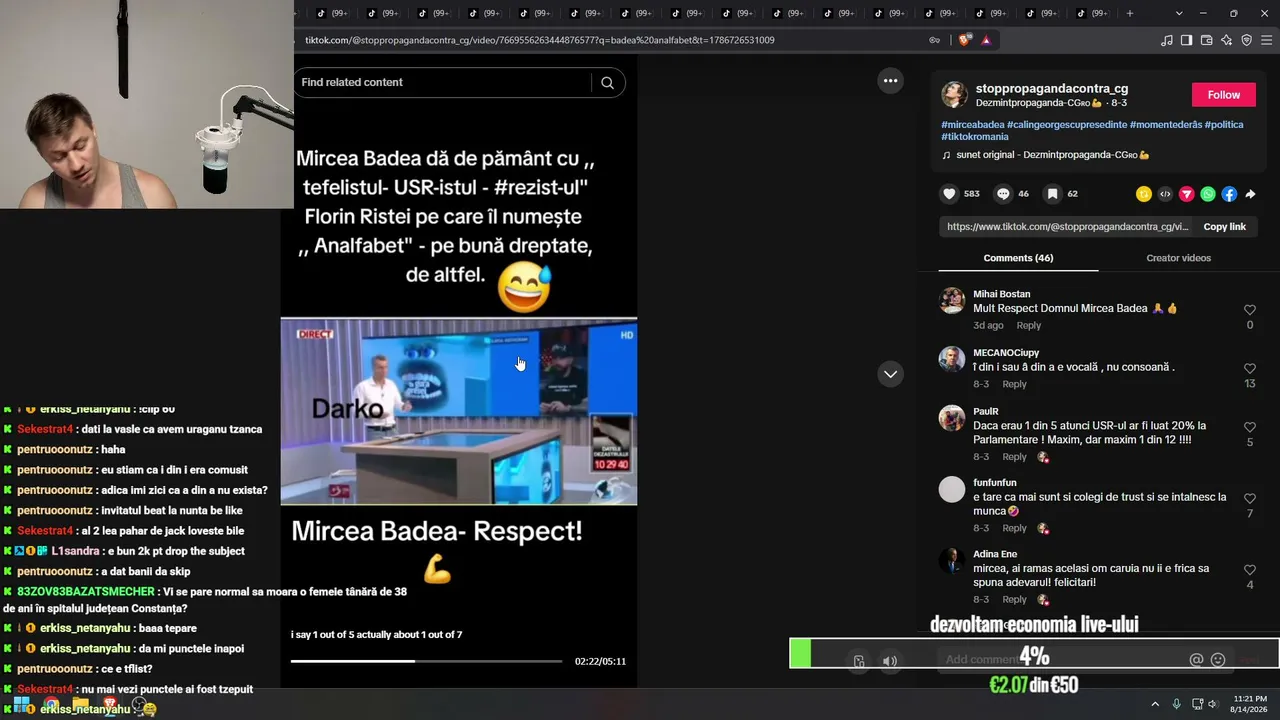Like the video using the heart icon

click(x=950, y=194)
